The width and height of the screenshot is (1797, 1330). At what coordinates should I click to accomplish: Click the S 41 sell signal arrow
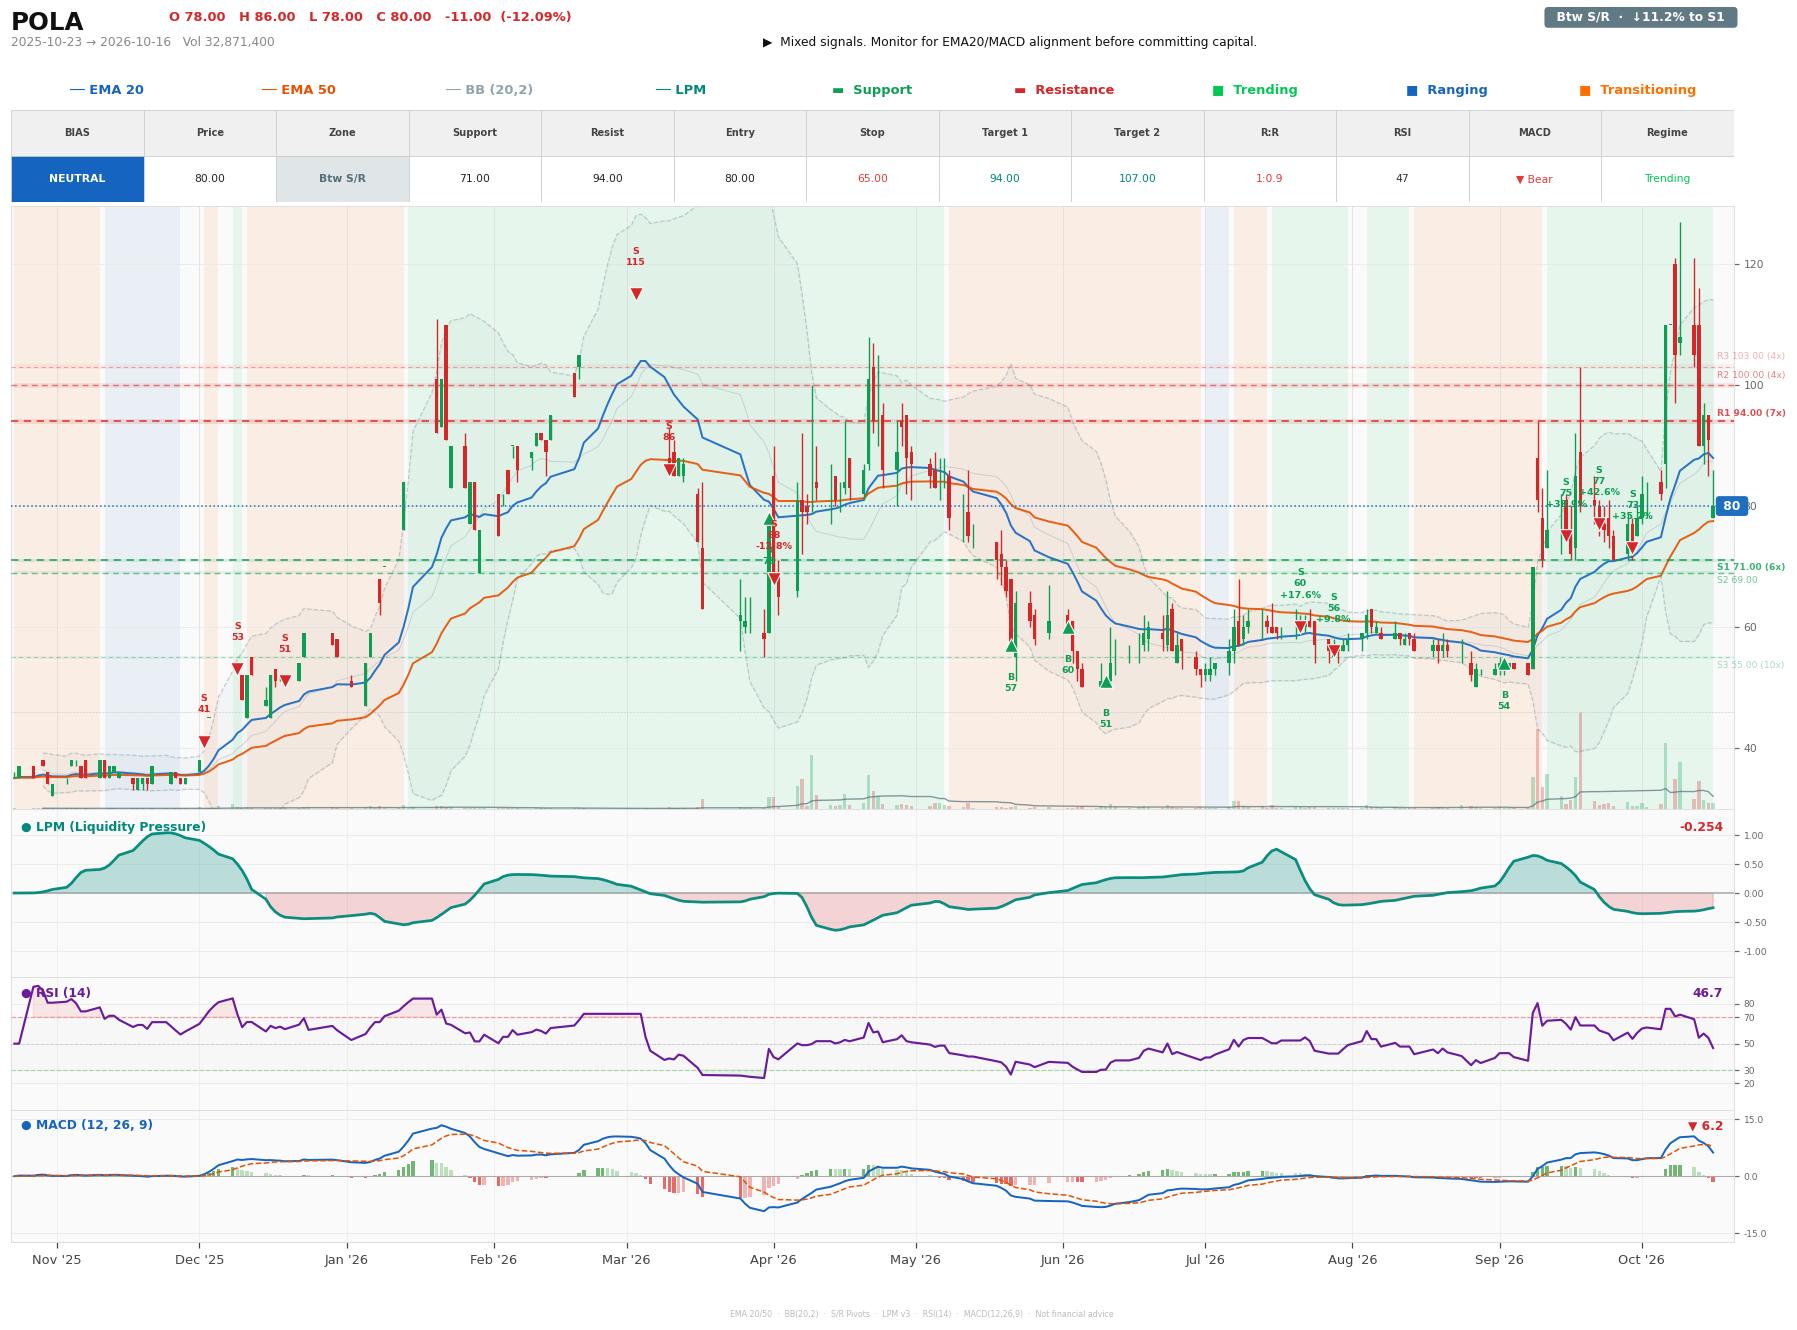[x=204, y=742]
